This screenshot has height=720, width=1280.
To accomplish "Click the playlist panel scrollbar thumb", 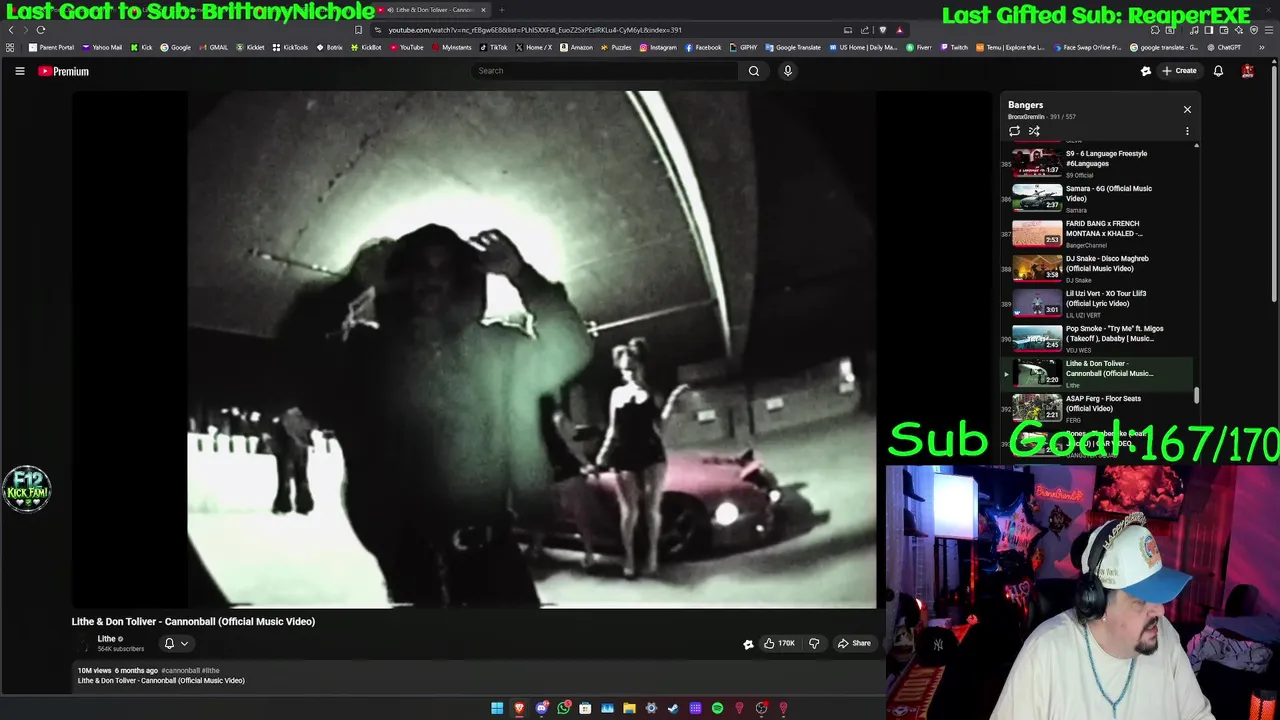I will pos(1196,397).
